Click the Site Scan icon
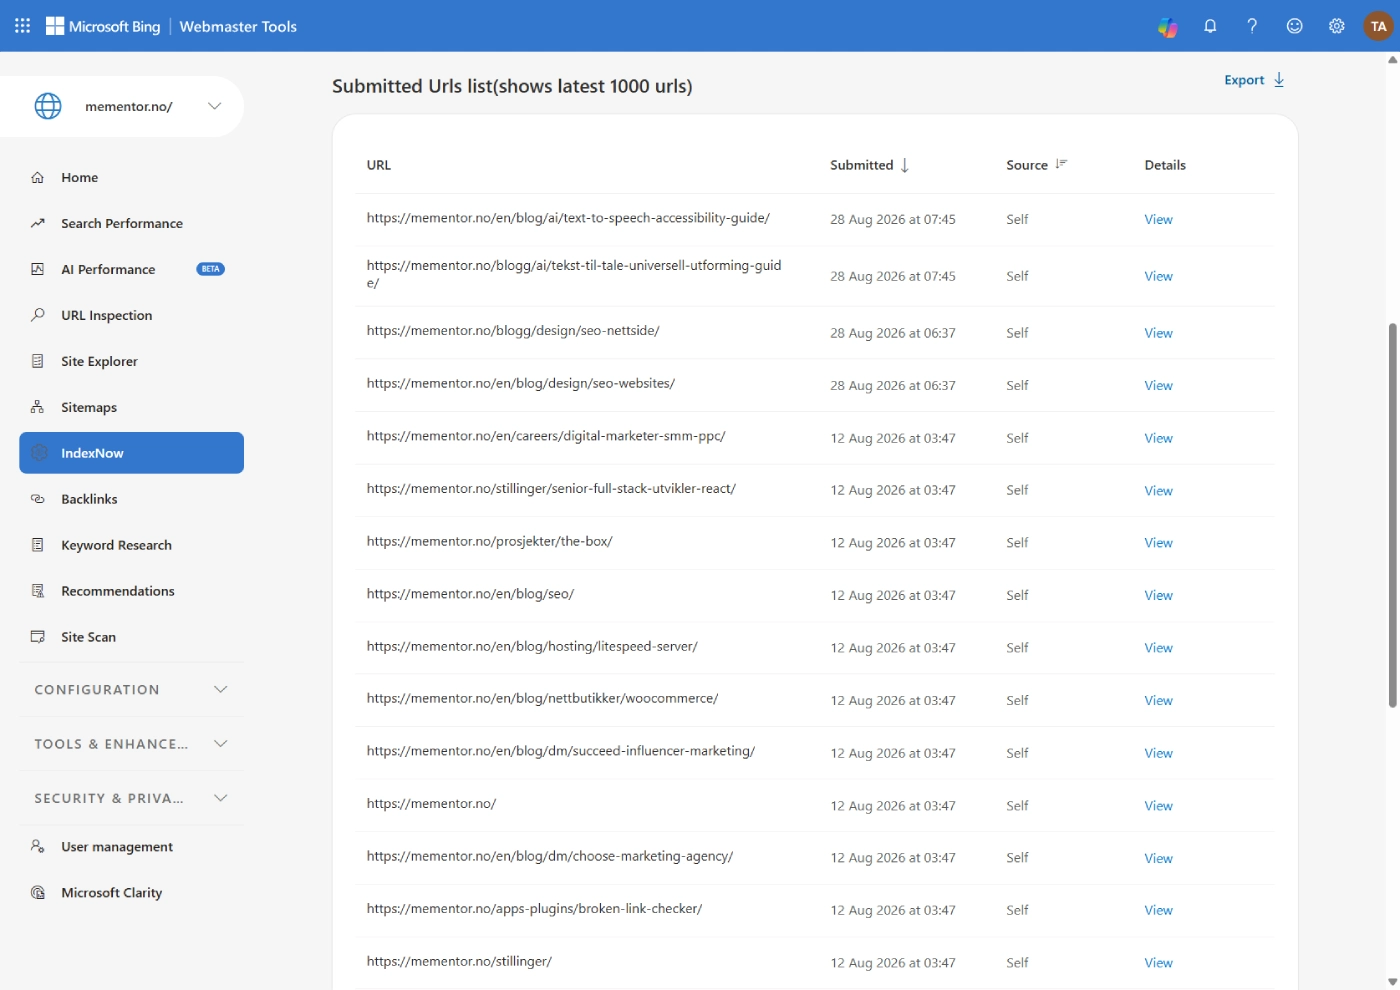This screenshot has height=990, width=1400. point(38,637)
